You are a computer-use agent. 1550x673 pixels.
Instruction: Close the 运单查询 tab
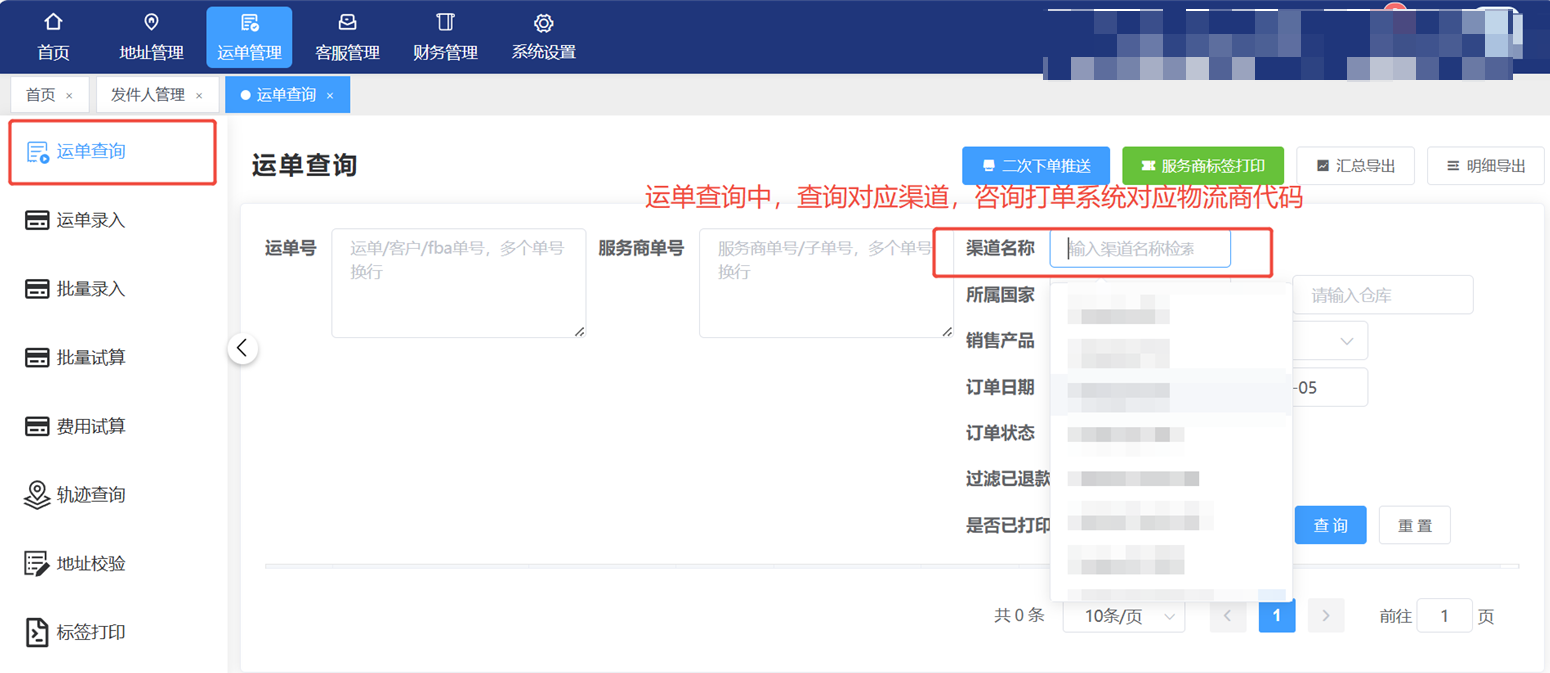click(x=330, y=96)
